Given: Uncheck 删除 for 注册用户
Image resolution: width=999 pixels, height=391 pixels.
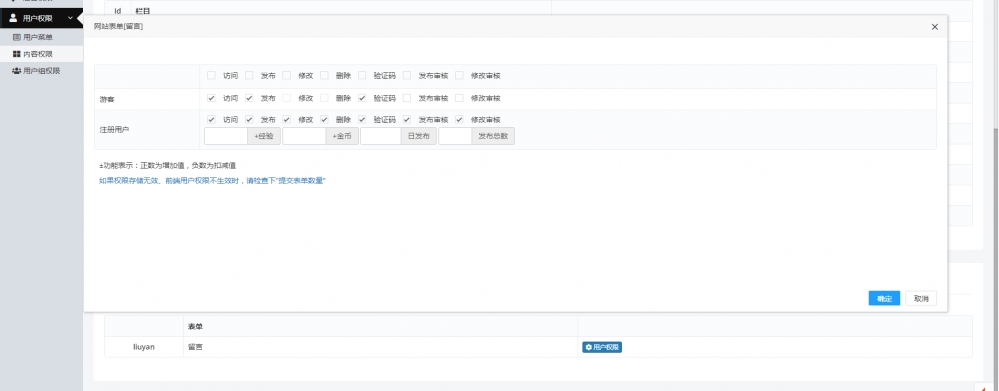Looking at the screenshot, I should [324, 120].
